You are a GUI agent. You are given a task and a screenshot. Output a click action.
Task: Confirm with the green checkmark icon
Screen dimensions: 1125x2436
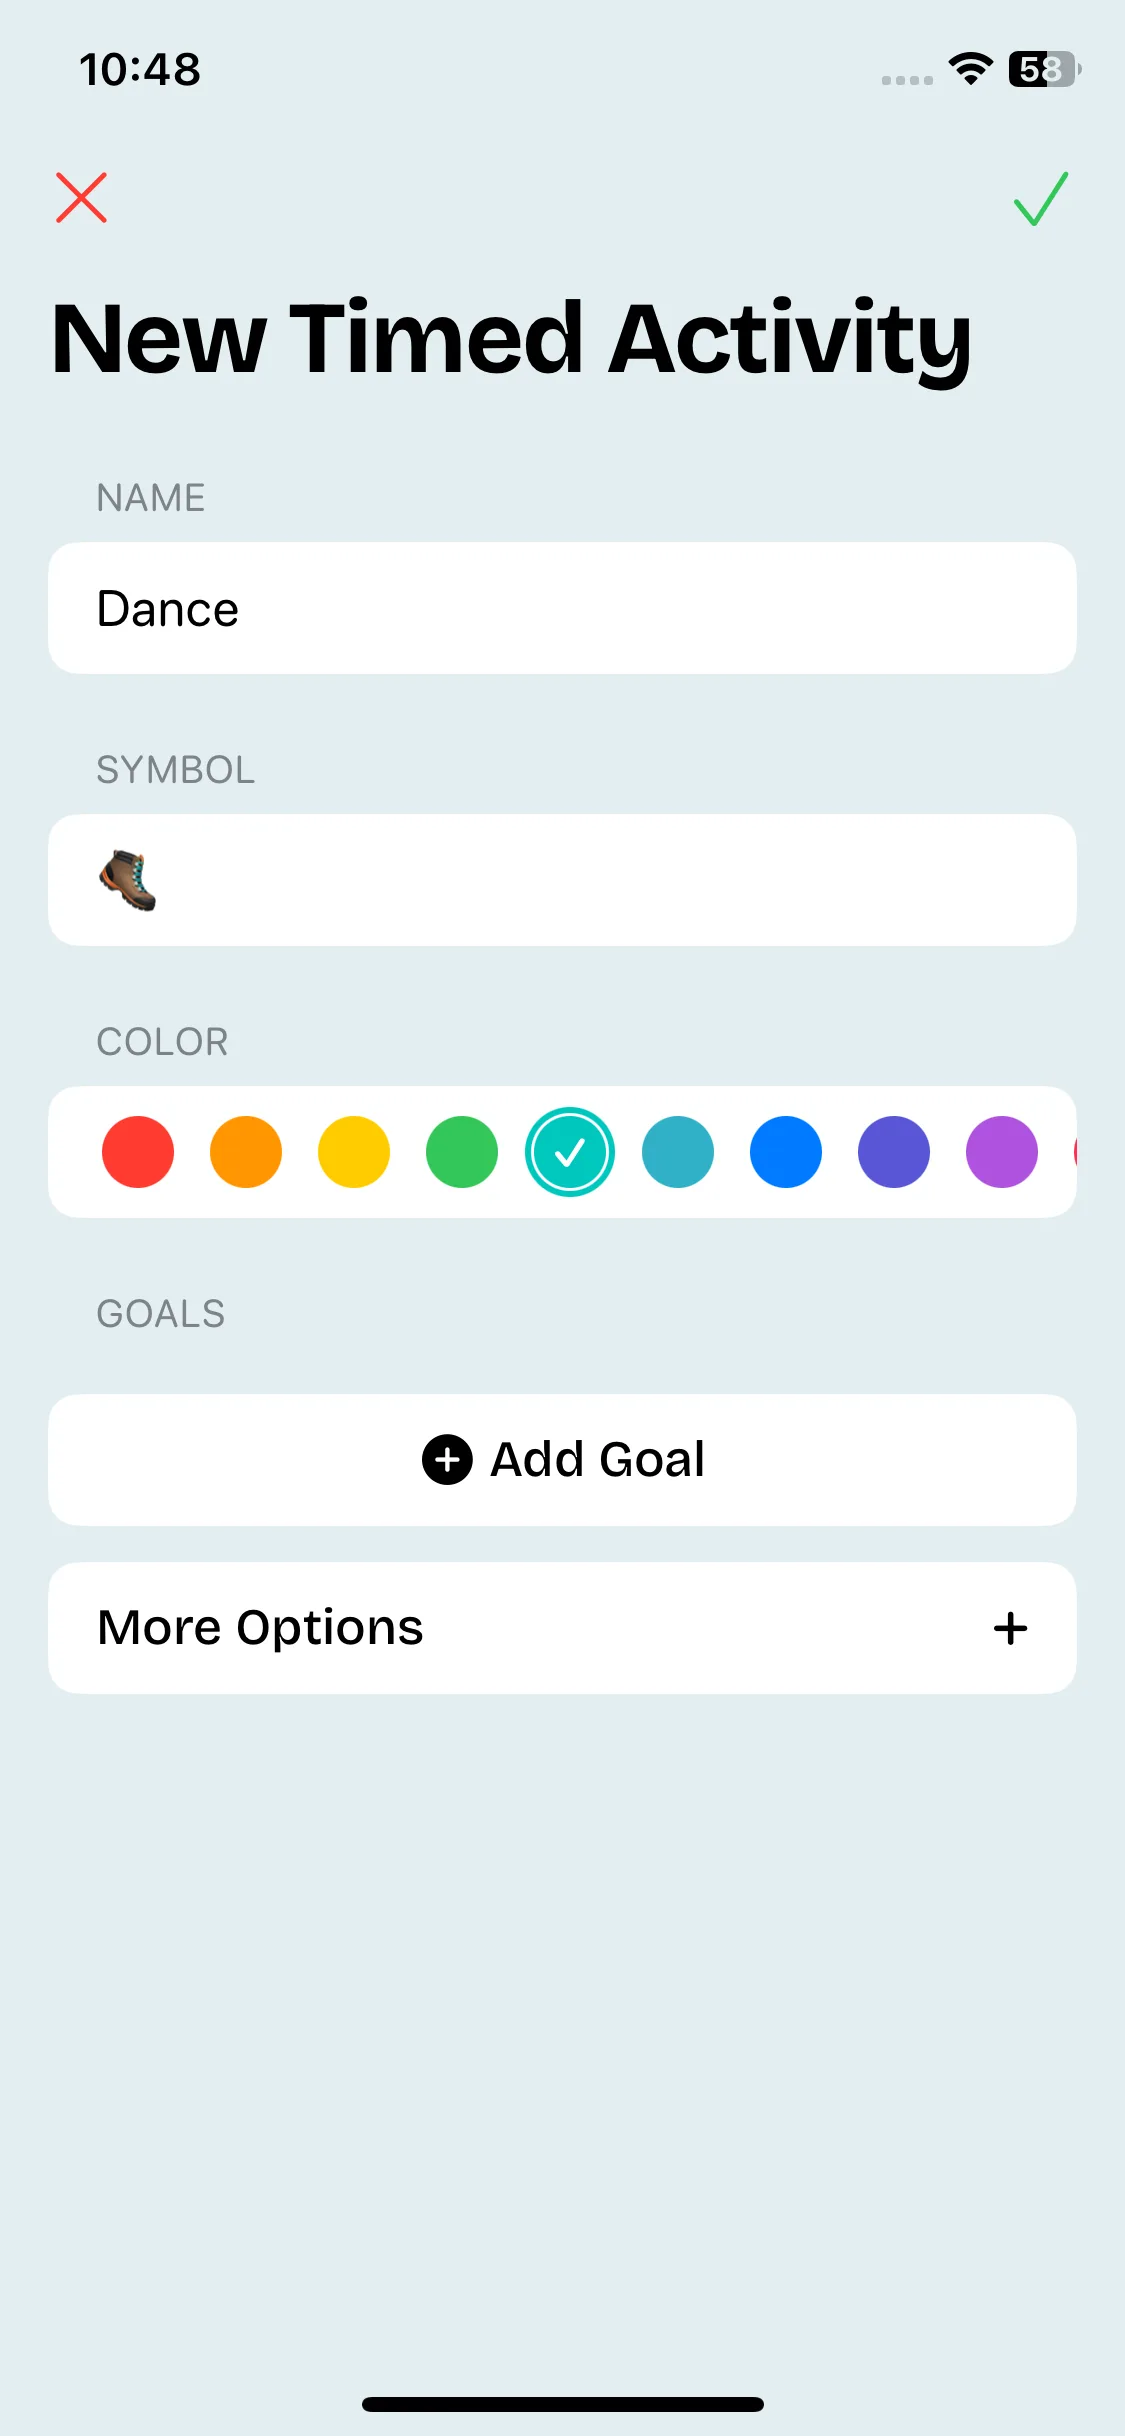1041,198
